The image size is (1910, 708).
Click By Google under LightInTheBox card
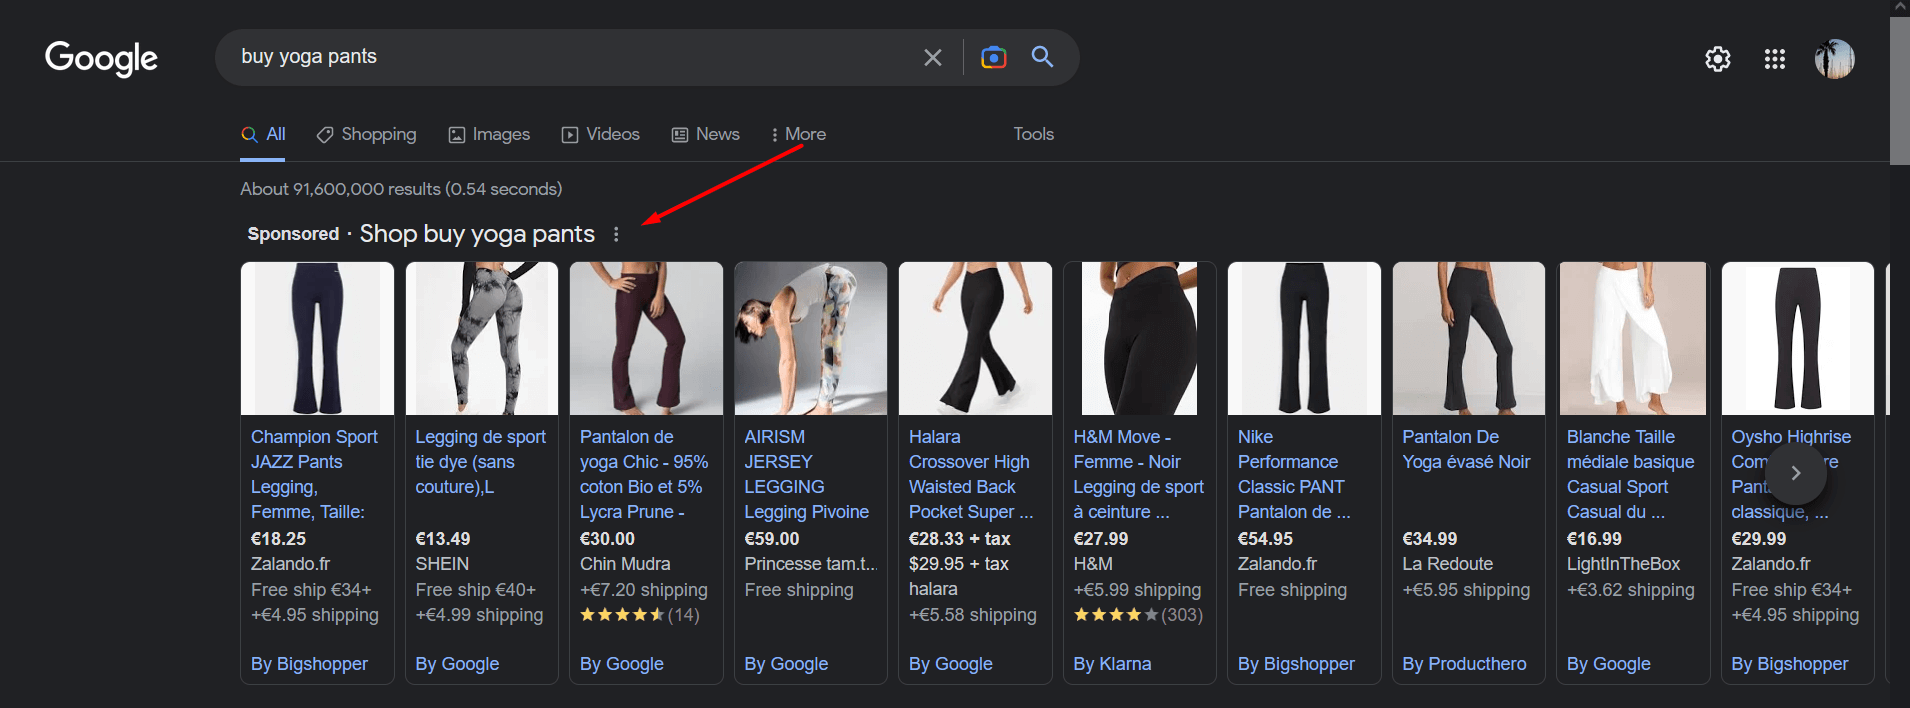1609,664
